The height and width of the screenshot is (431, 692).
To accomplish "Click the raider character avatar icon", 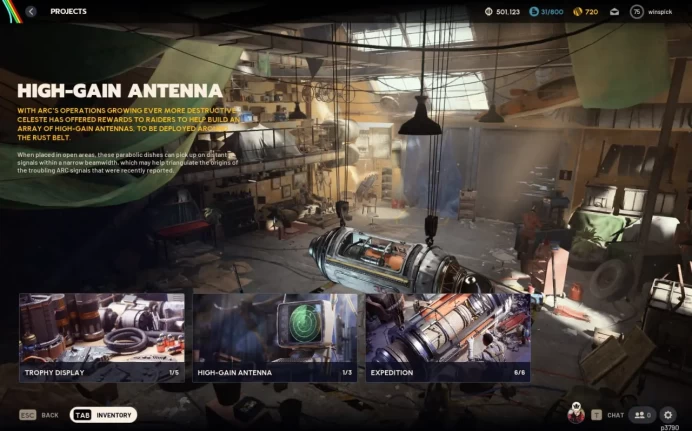I will click(576, 413).
